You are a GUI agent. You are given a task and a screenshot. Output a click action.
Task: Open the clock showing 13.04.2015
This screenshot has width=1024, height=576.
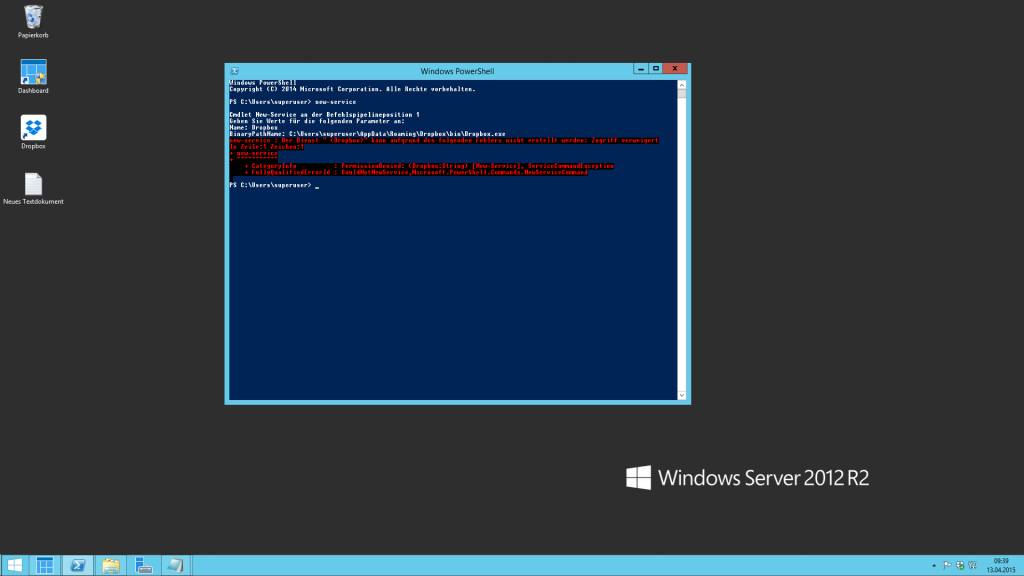pyautogui.click(x=1000, y=566)
